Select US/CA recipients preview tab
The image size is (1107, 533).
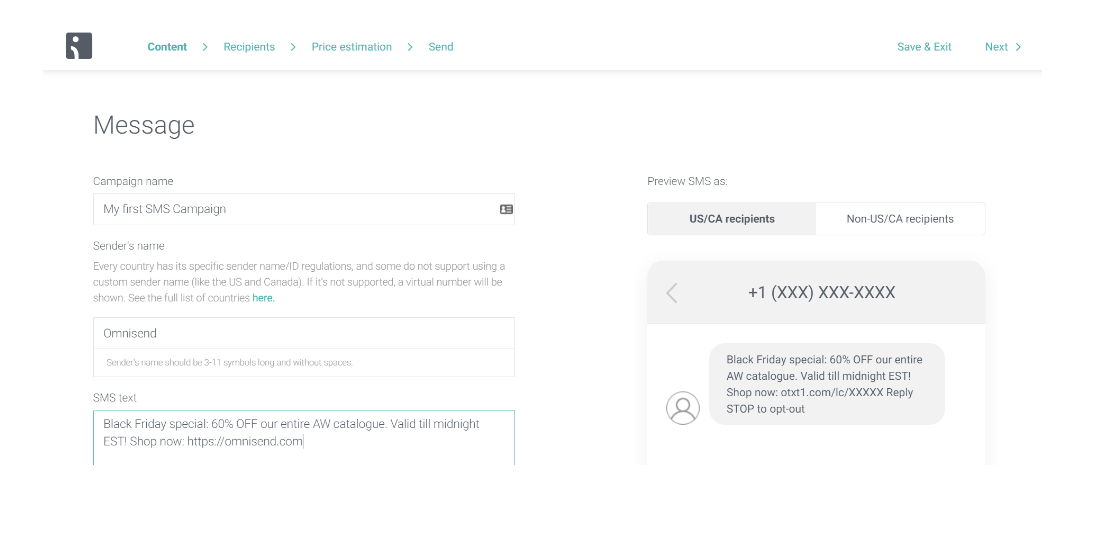731,219
